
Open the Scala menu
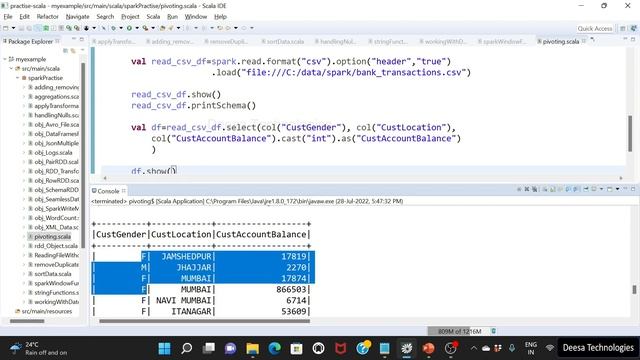[153, 17]
